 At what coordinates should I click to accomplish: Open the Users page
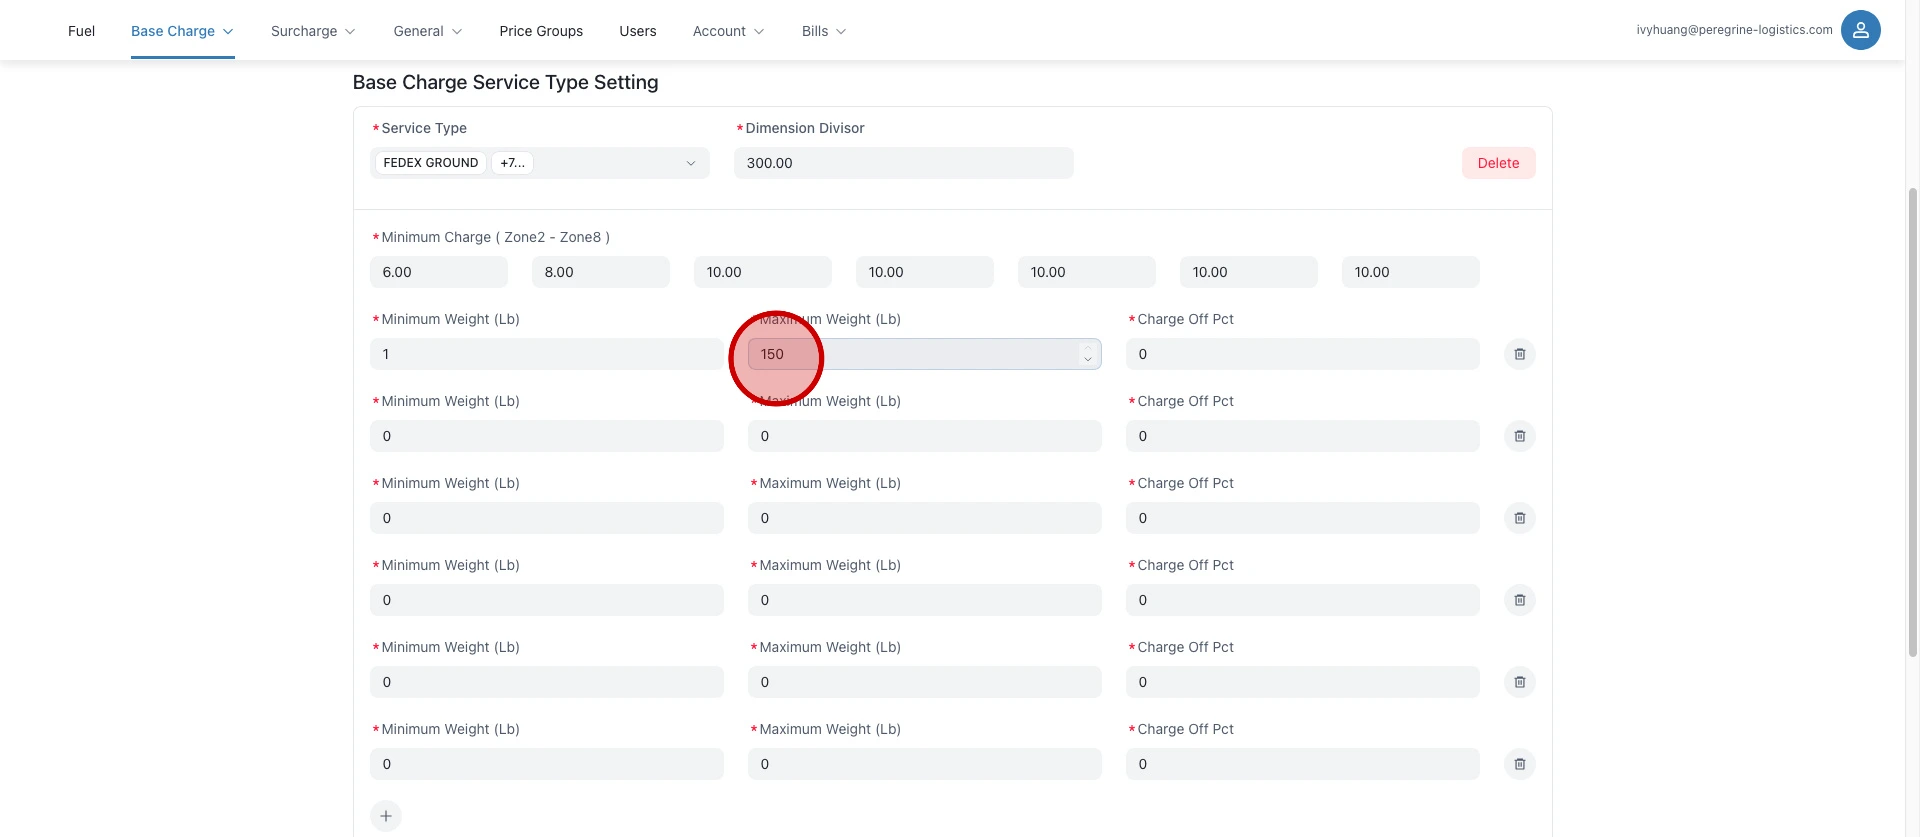tap(637, 31)
